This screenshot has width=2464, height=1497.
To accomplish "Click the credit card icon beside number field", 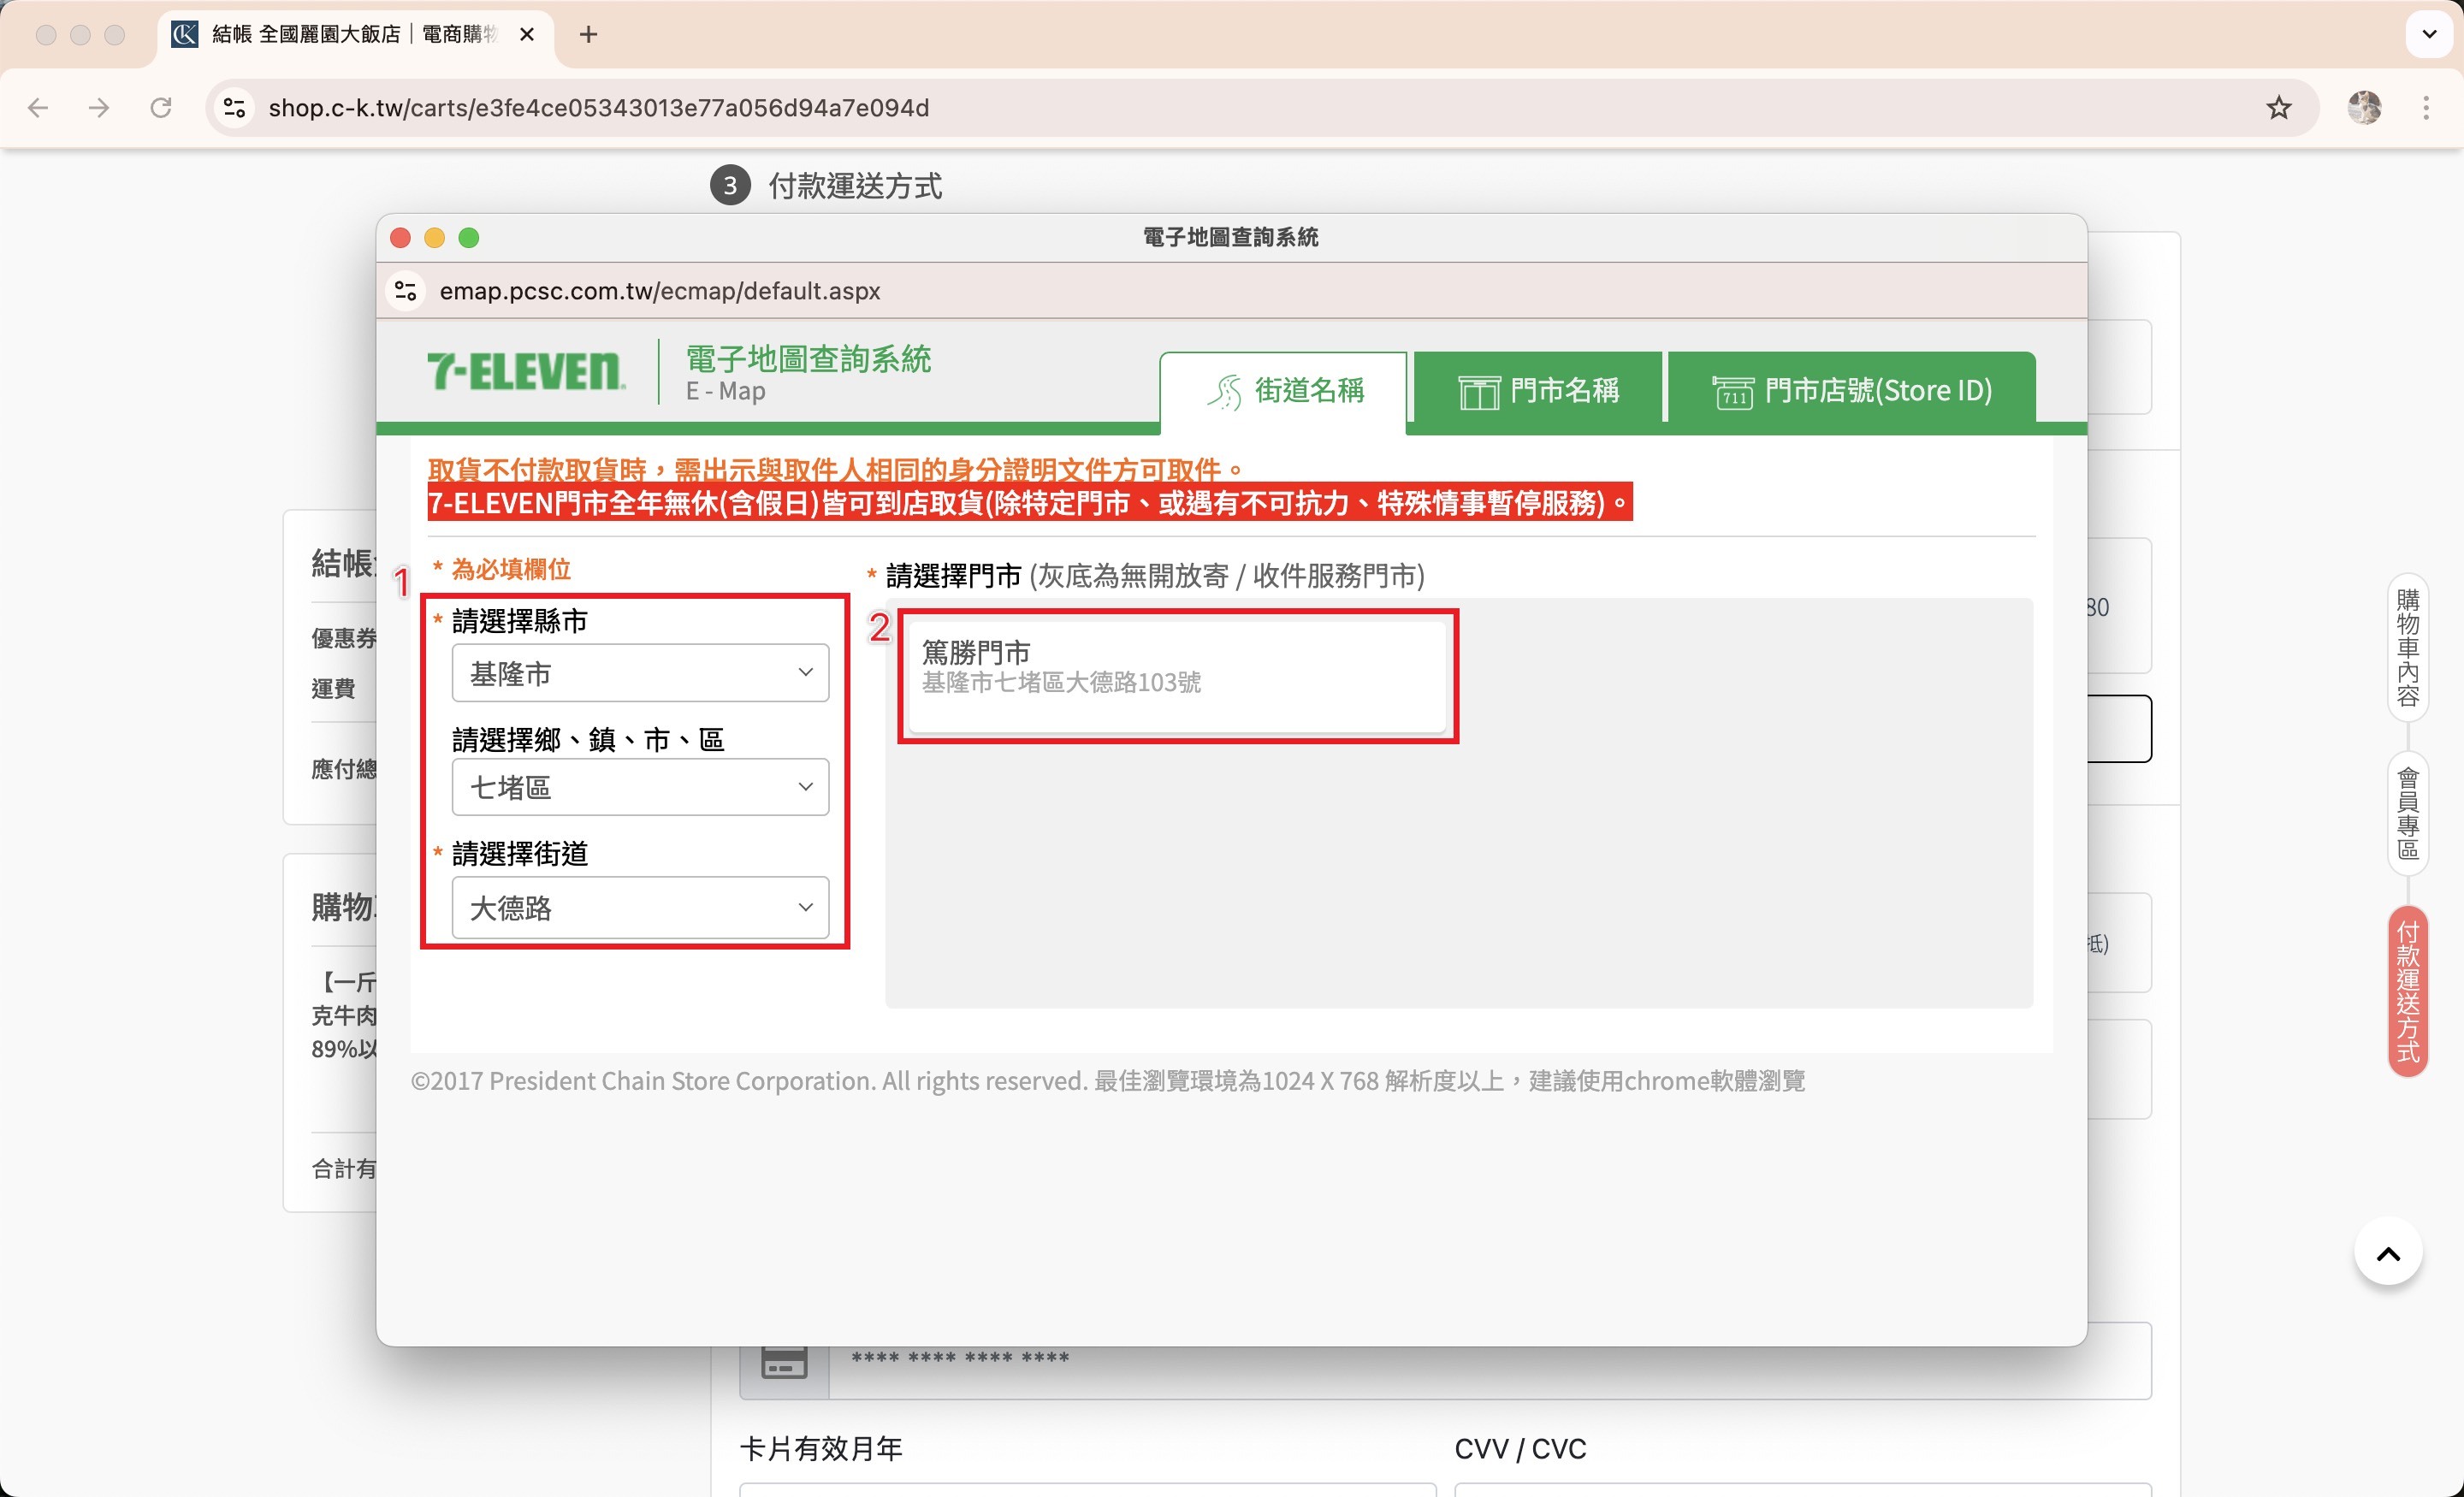I will click(784, 1362).
